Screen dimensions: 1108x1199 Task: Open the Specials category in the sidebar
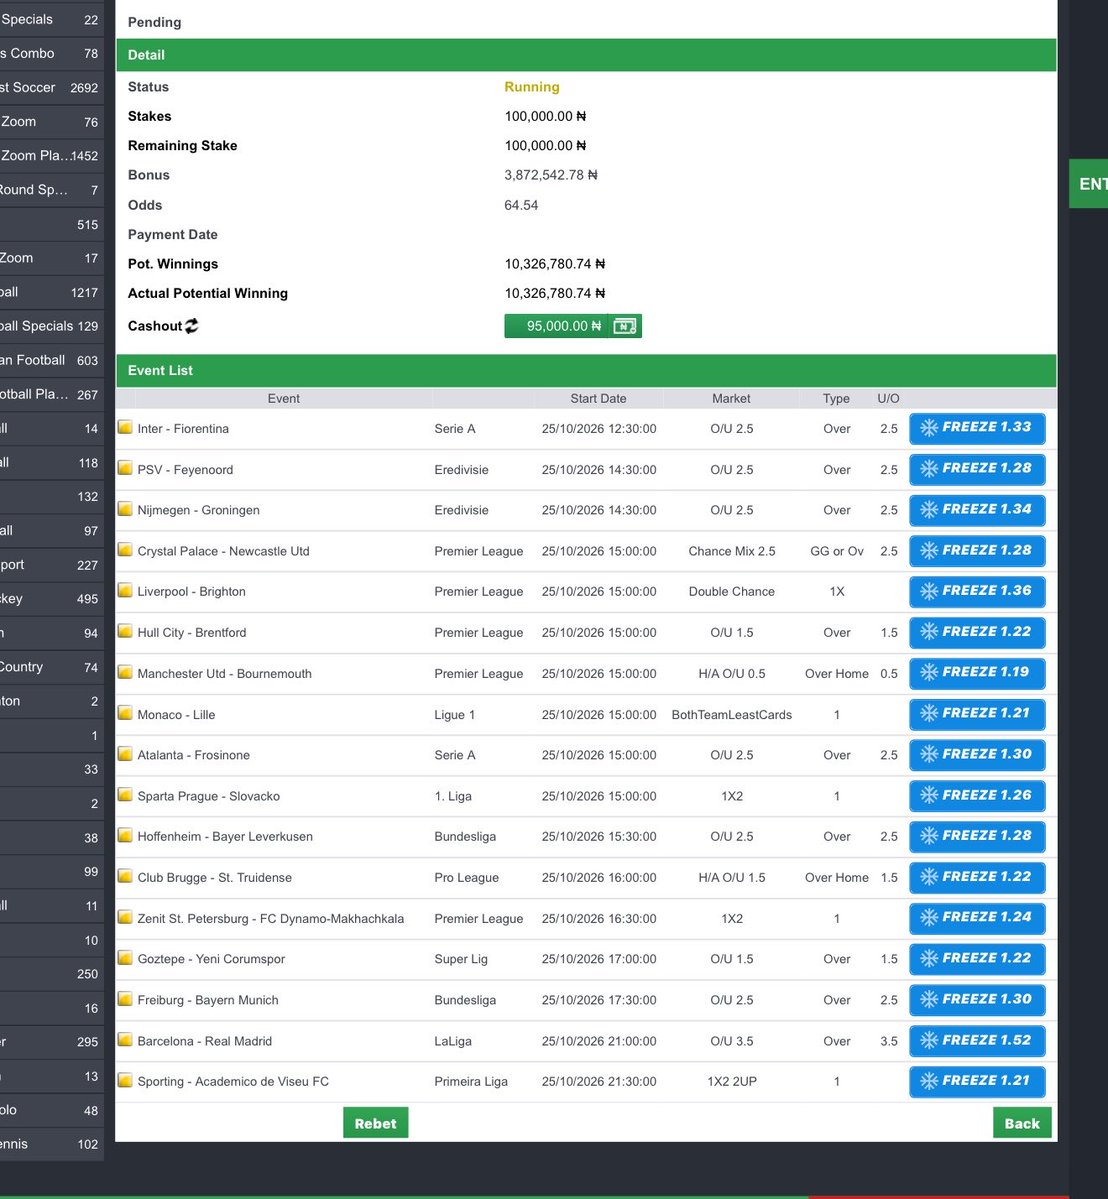pos(51,20)
